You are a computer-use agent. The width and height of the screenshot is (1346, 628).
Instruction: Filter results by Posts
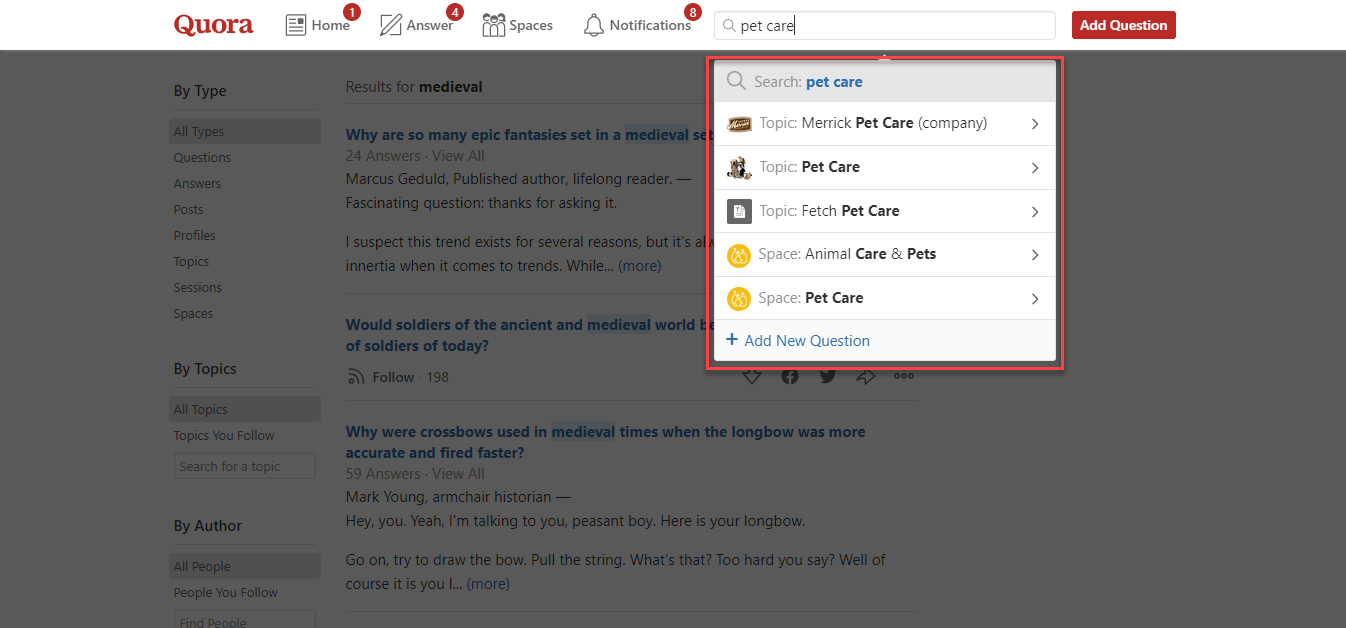point(188,209)
